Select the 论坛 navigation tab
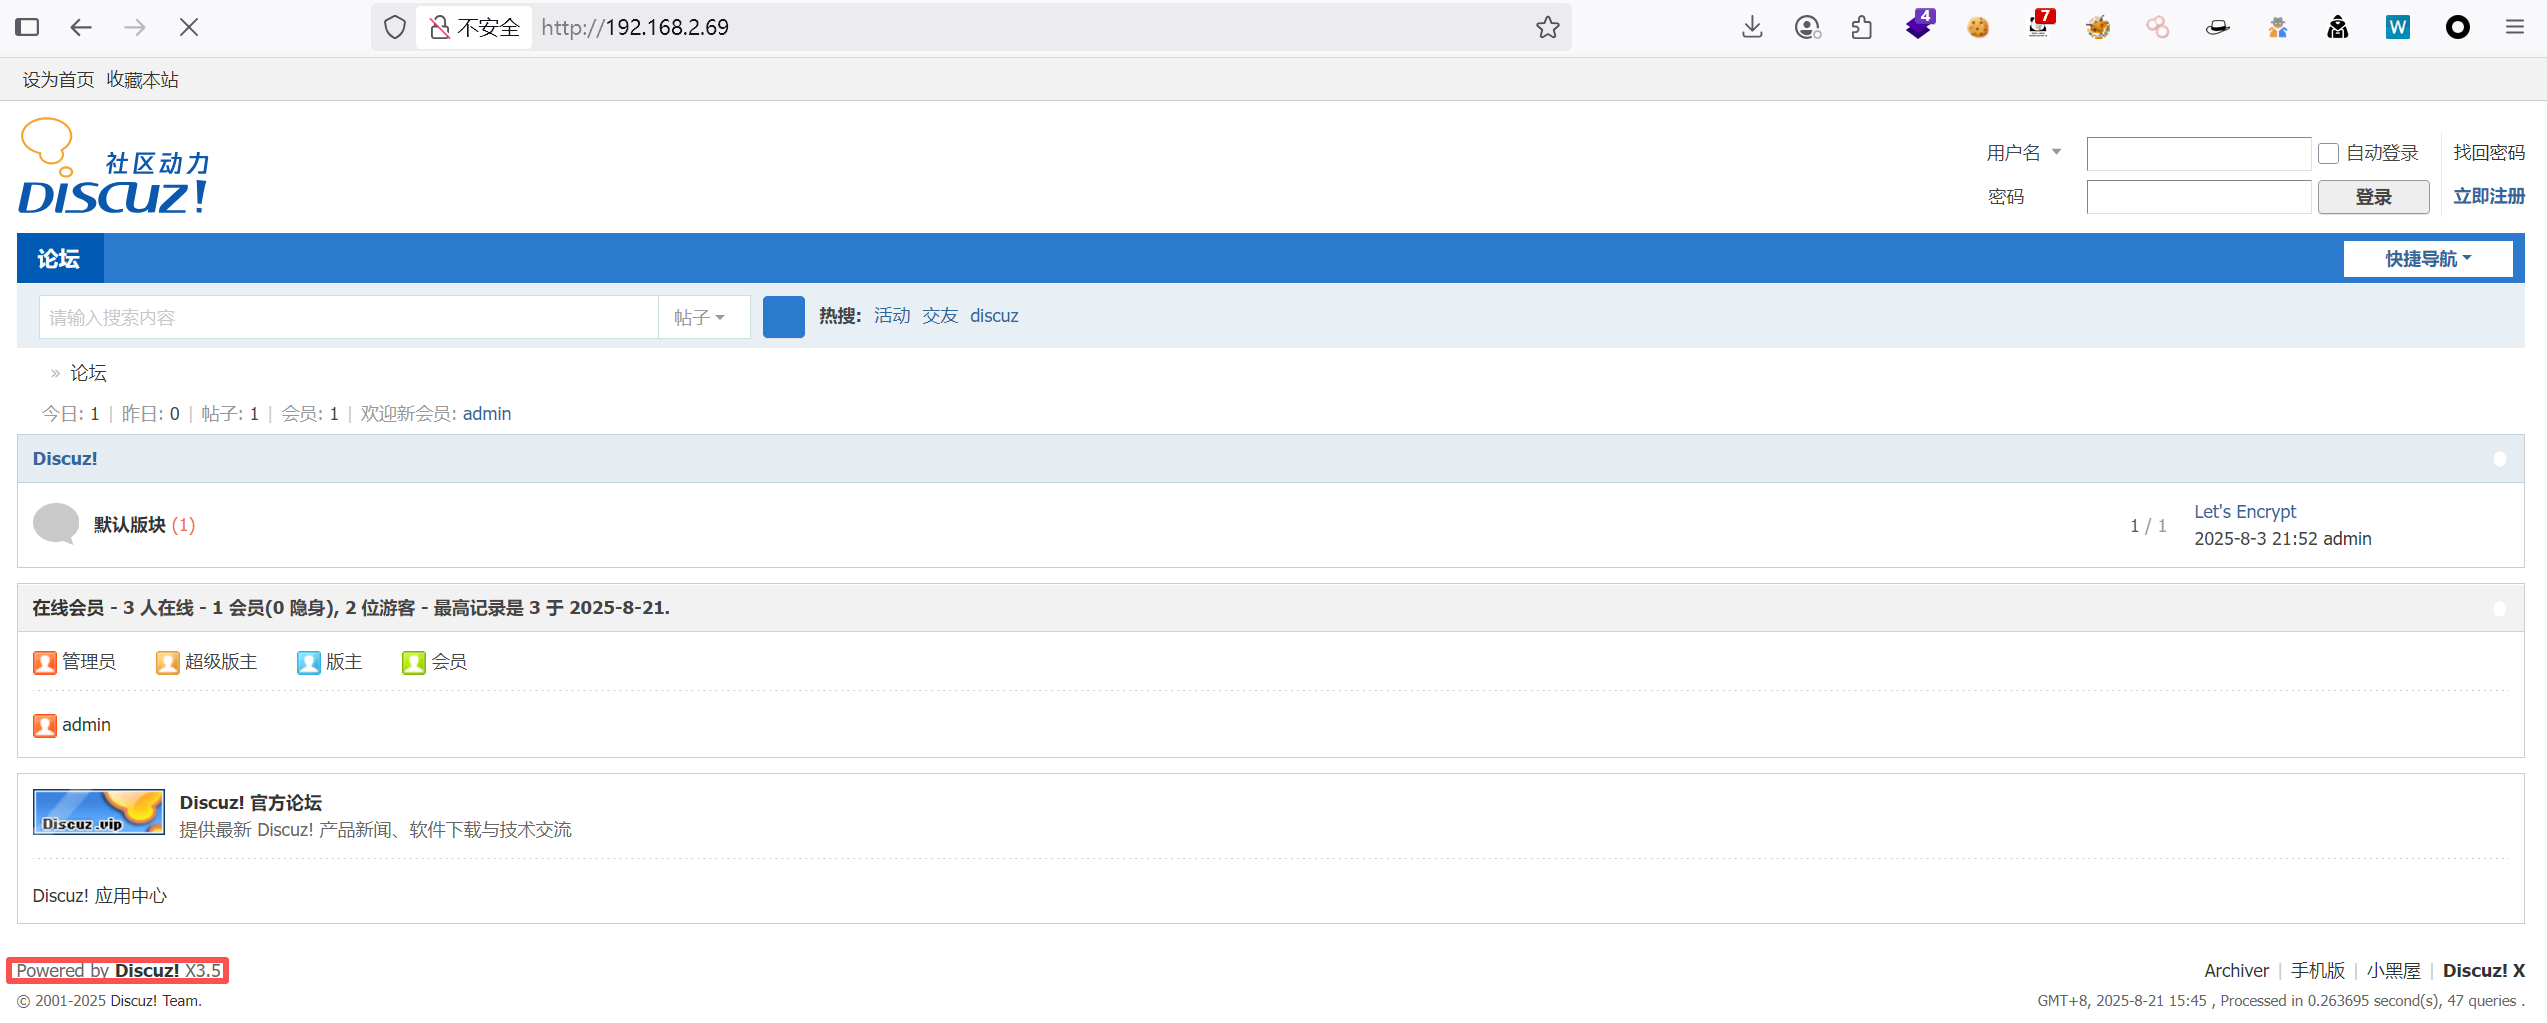 click(59, 259)
